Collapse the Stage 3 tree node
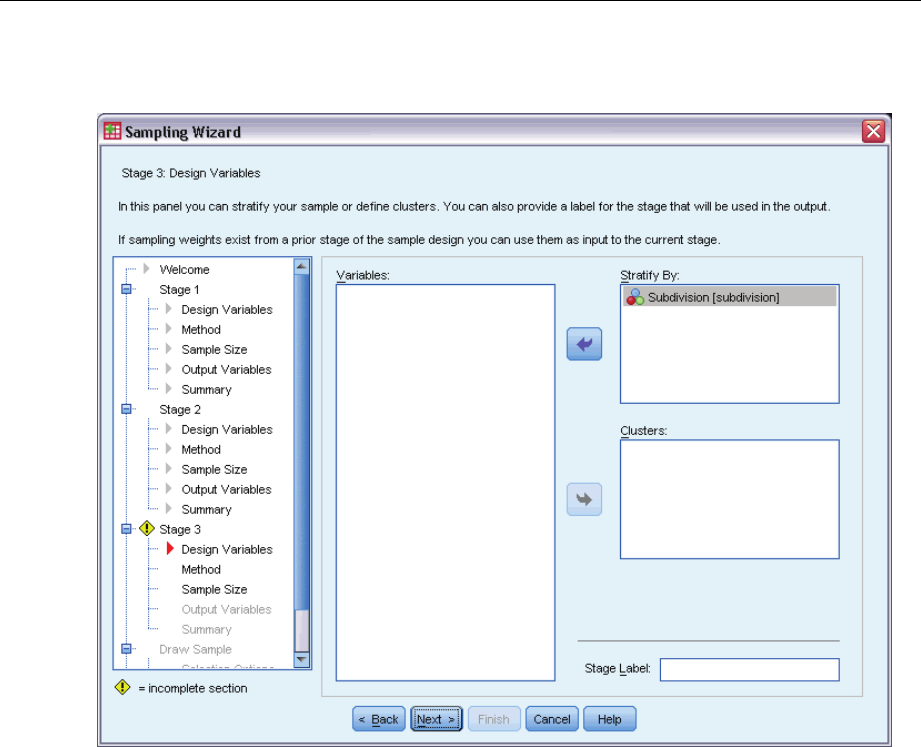Image resolution: width=921 pixels, height=747 pixels. tap(126, 529)
